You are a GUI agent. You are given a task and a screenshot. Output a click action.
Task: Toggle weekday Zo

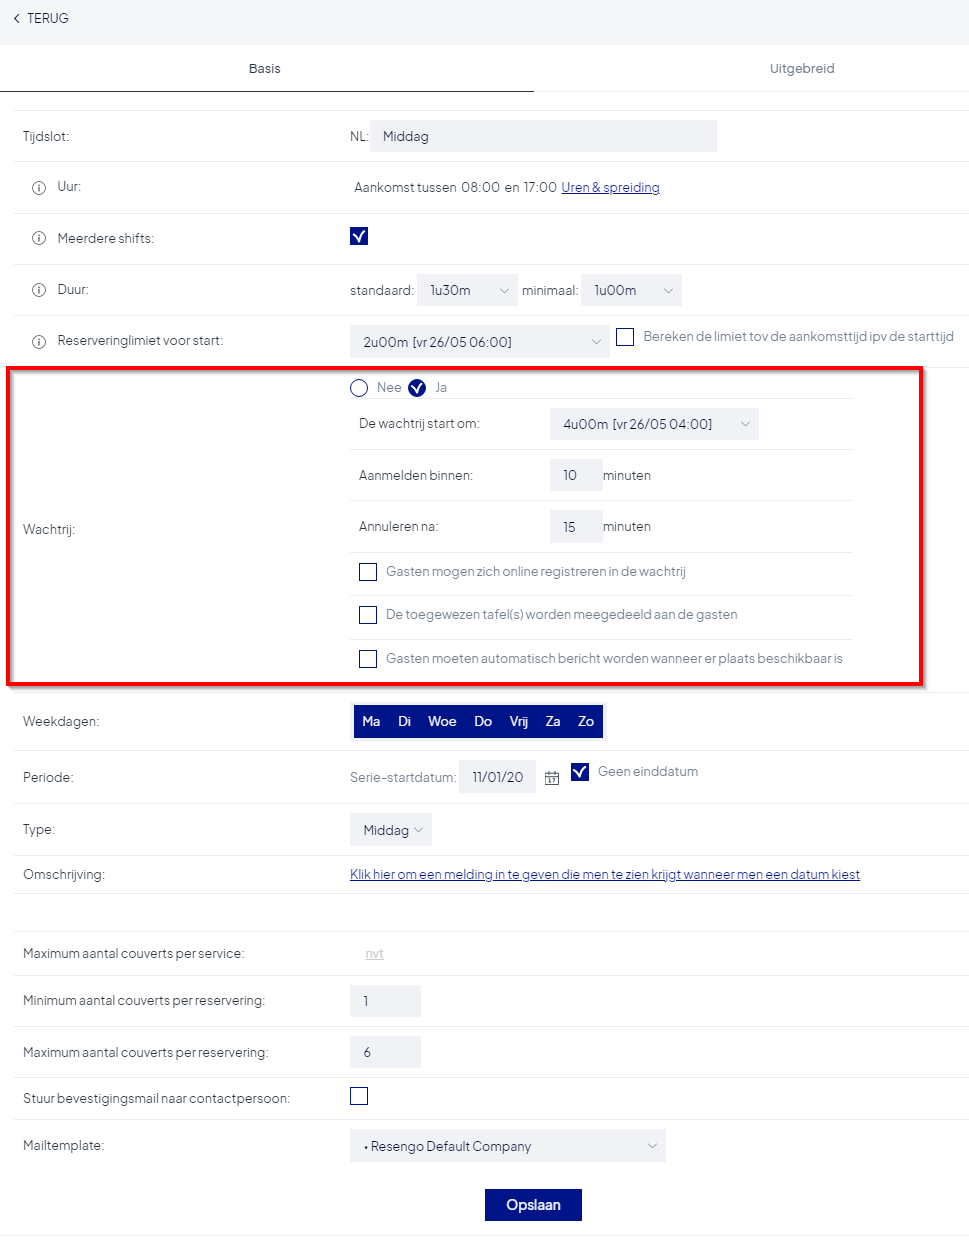pyautogui.click(x=586, y=722)
